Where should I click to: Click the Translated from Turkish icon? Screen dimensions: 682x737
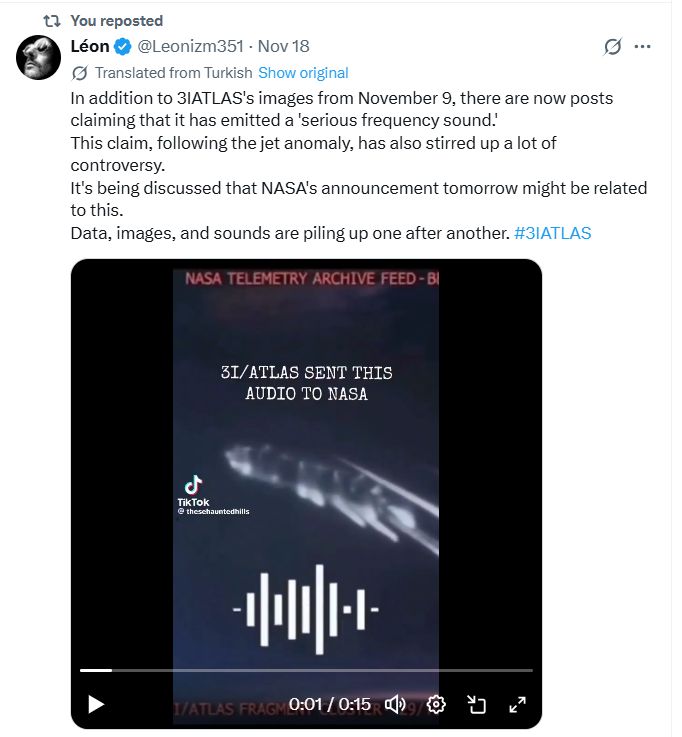79,73
